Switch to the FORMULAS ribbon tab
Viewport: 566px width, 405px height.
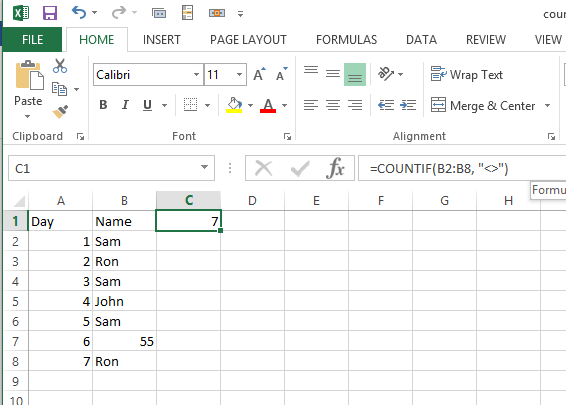[346, 40]
